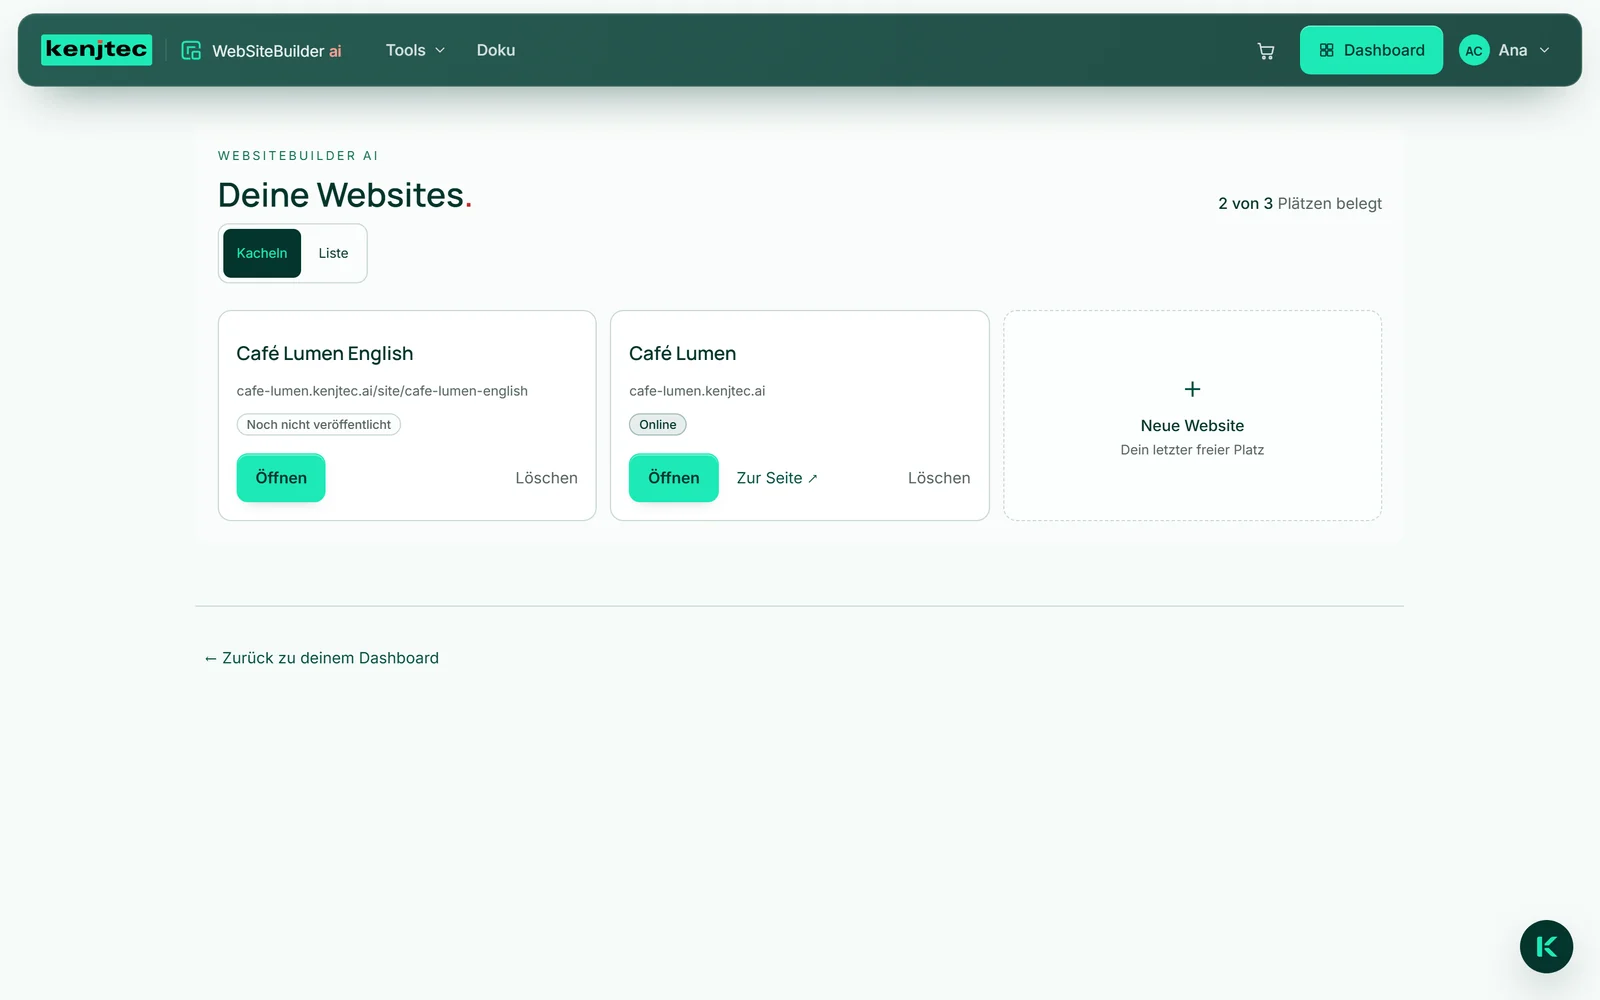Switch to Kacheln view
This screenshot has height=1000, width=1600.
(262, 253)
